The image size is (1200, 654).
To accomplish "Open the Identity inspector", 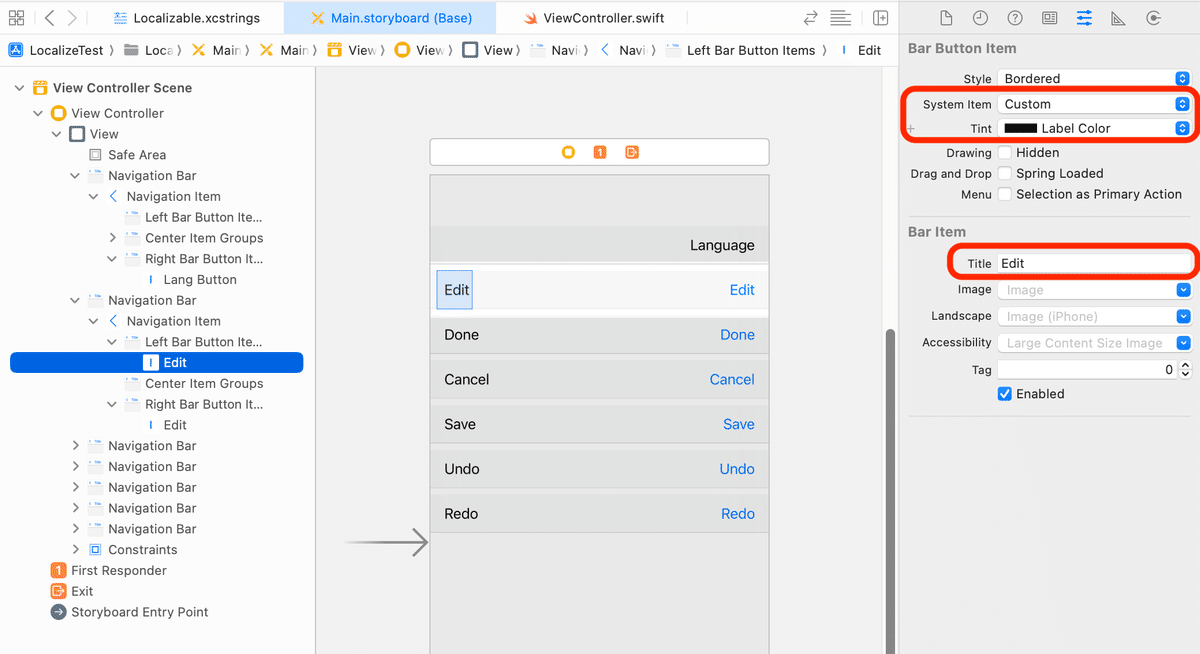I will coord(1049,18).
